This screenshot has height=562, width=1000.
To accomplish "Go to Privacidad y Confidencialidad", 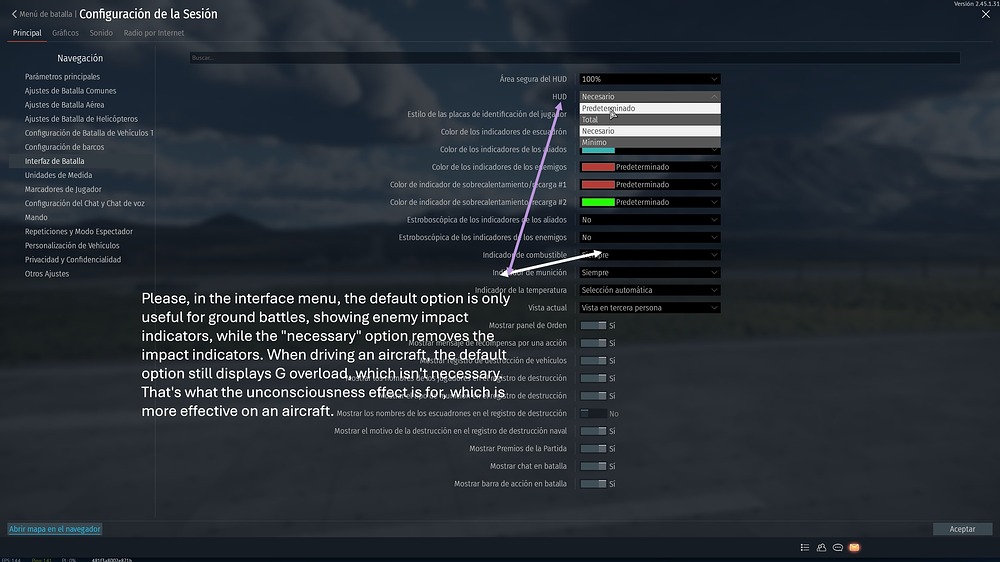I will [x=73, y=260].
